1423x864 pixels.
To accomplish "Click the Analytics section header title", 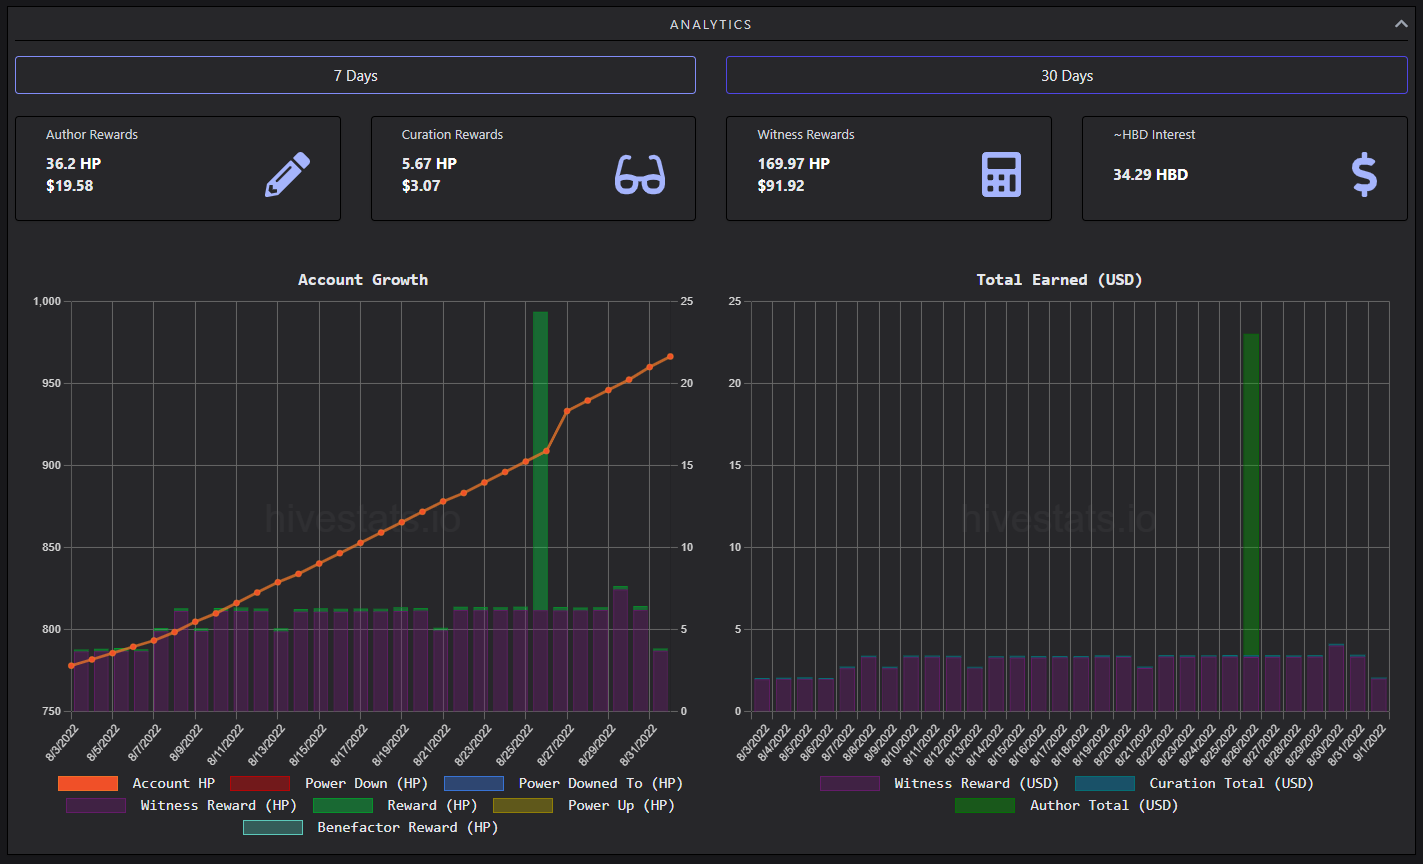I will click(x=711, y=24).
